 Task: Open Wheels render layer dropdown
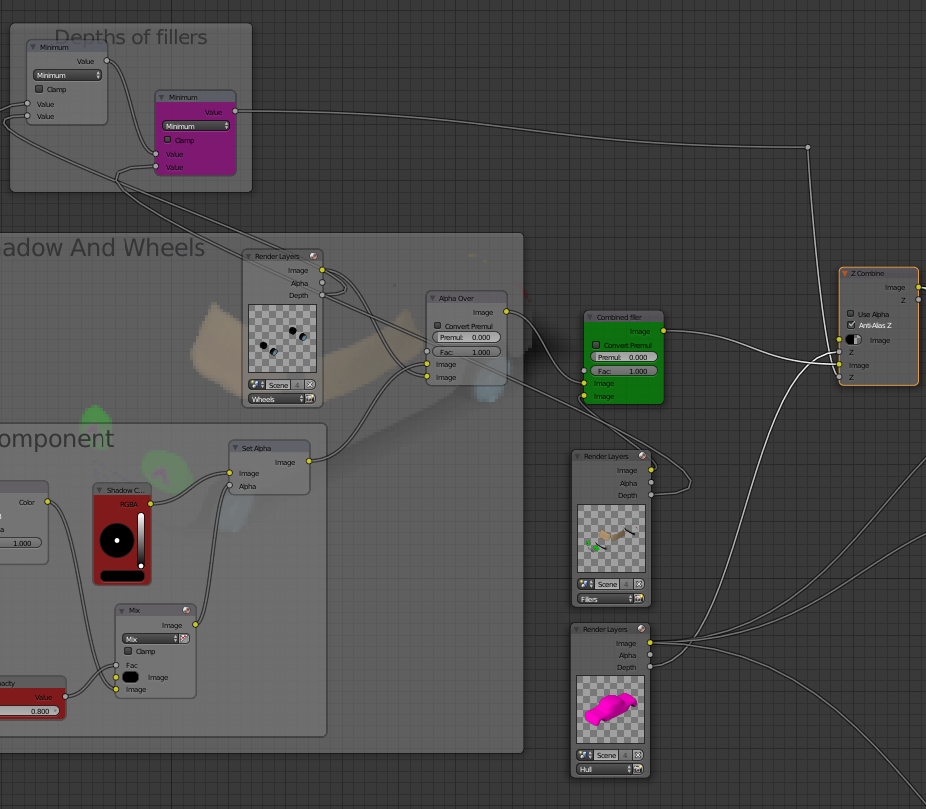click(275, 399)
